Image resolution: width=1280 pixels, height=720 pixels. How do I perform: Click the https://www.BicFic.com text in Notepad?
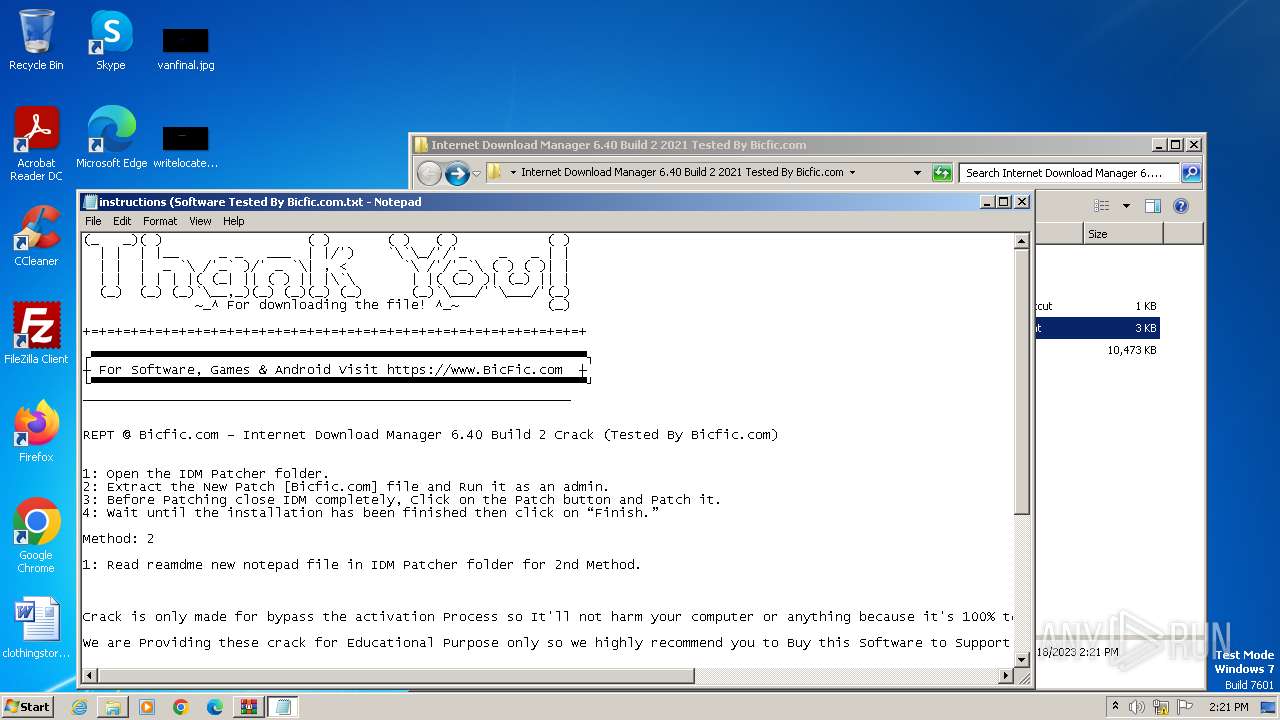[x=475, y=369]
